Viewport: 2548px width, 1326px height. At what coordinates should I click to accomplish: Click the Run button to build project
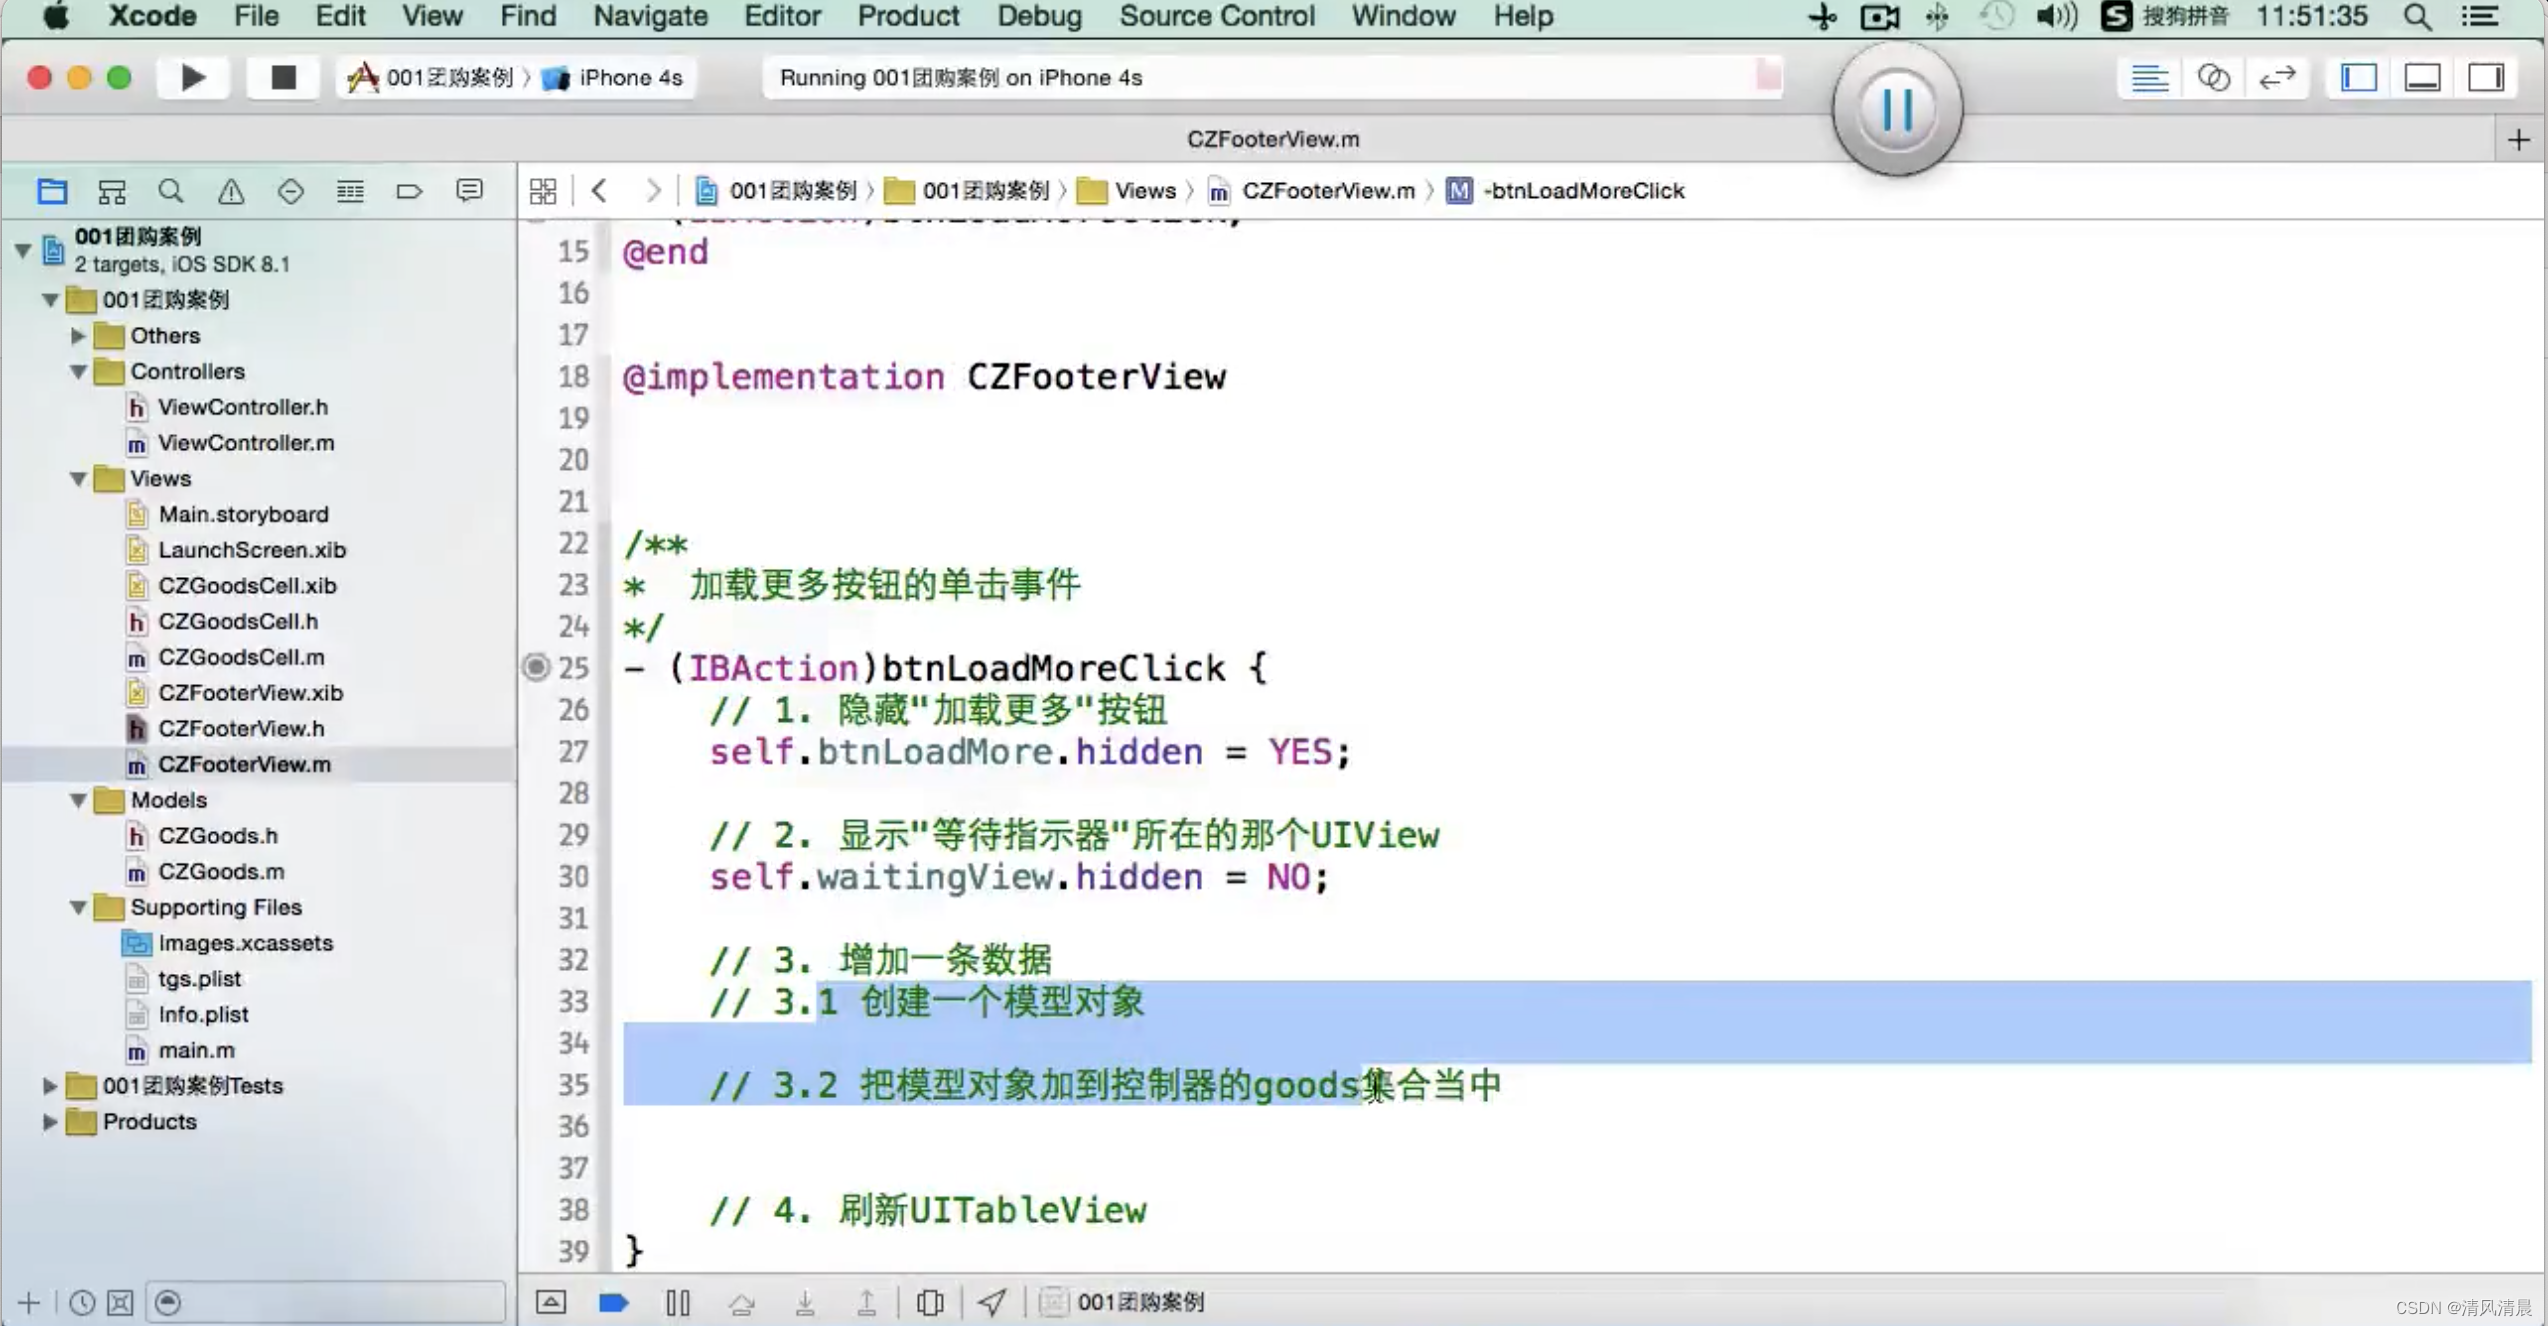pos(190,76)
